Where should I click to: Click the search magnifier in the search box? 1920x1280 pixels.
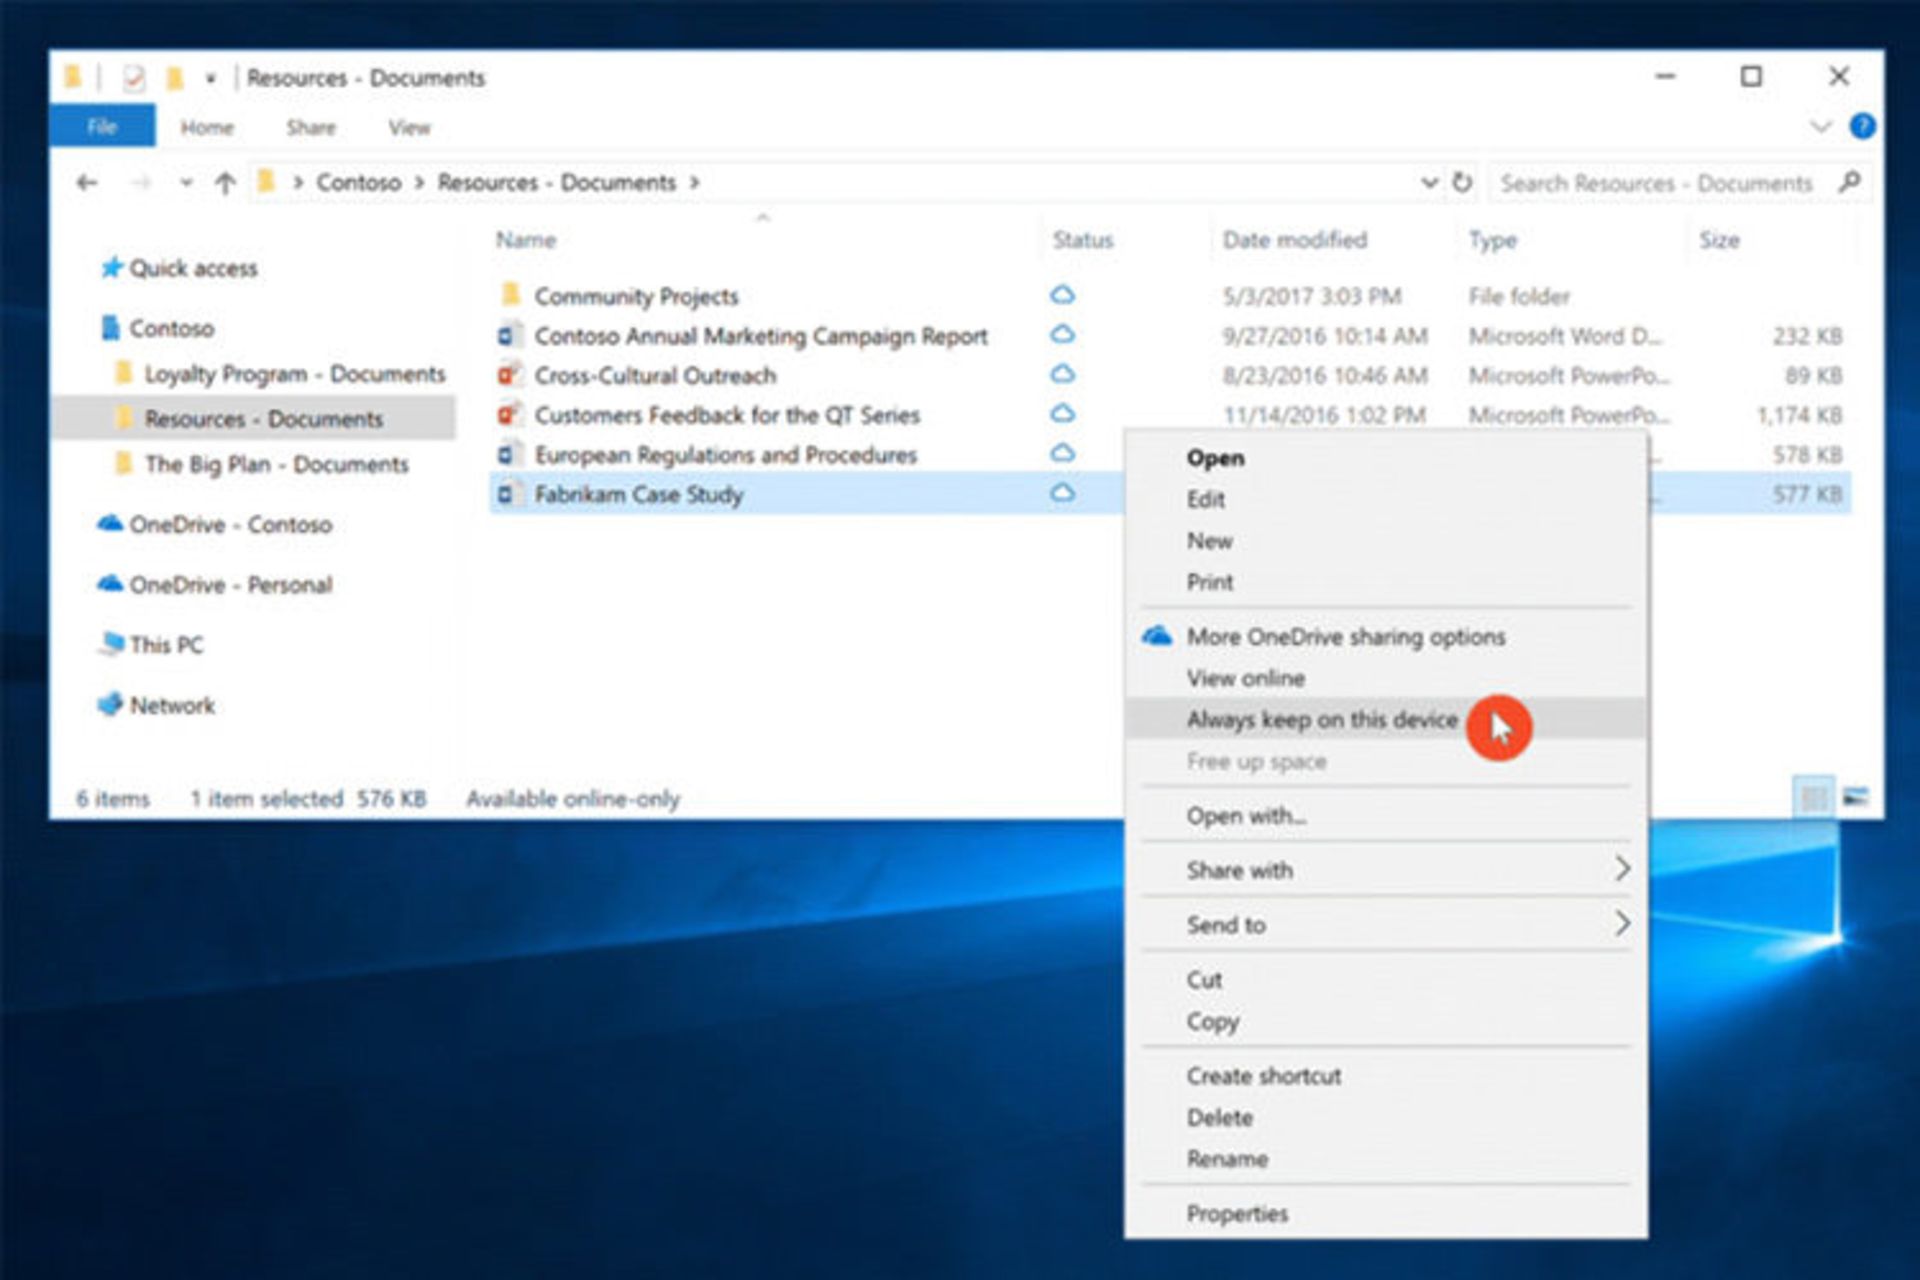pos(1849,183)
